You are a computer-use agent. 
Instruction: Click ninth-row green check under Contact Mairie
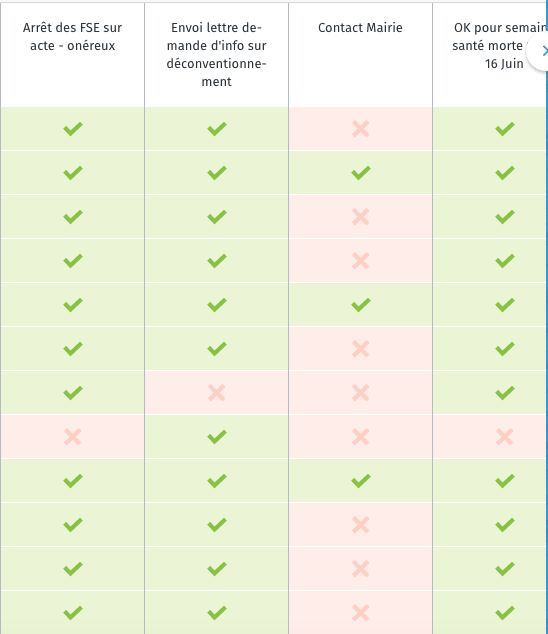tap(361, 481)
